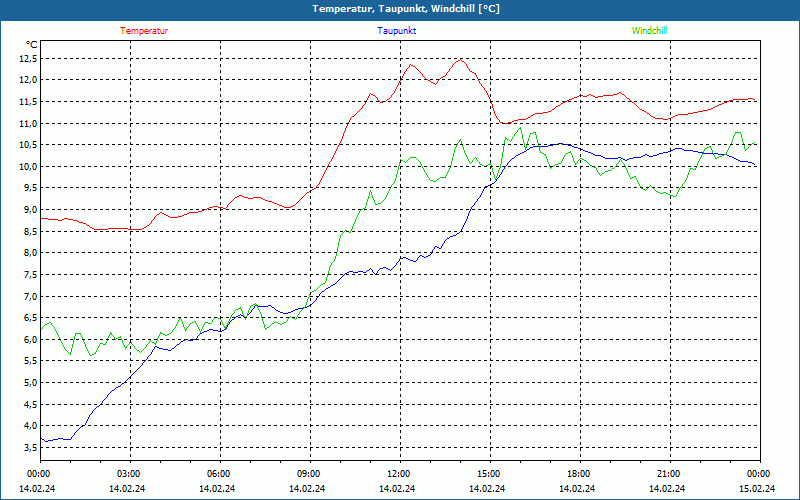Click the 11,0 y-axis value
This screenshot has height=500, width=800.
pos(29,123)
